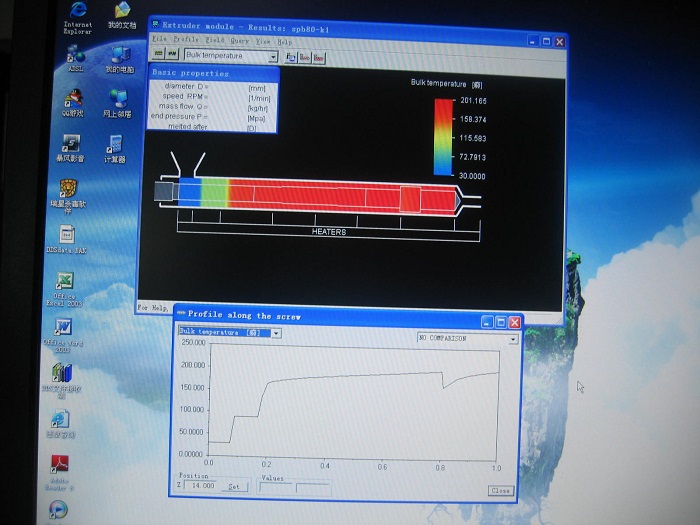This screenshot has width=700, height=525.
Task: Open Internet Explorer desktop icon
Action: (x=78, y=18)
